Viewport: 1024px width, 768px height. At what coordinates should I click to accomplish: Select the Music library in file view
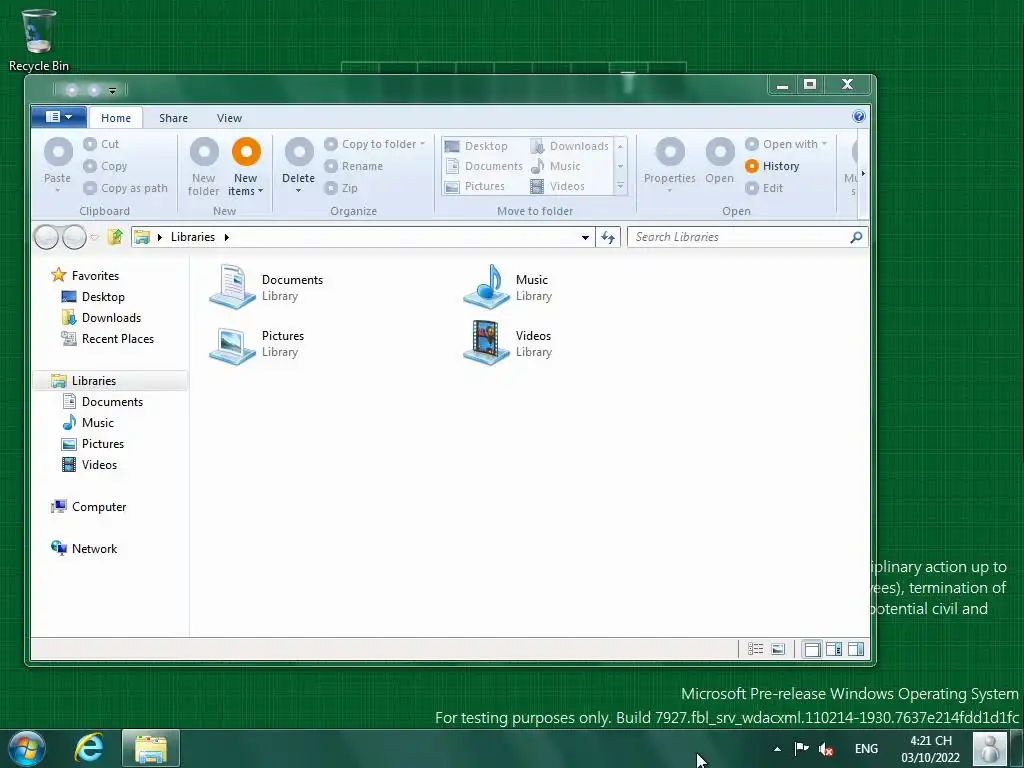[x=507, y=287]
